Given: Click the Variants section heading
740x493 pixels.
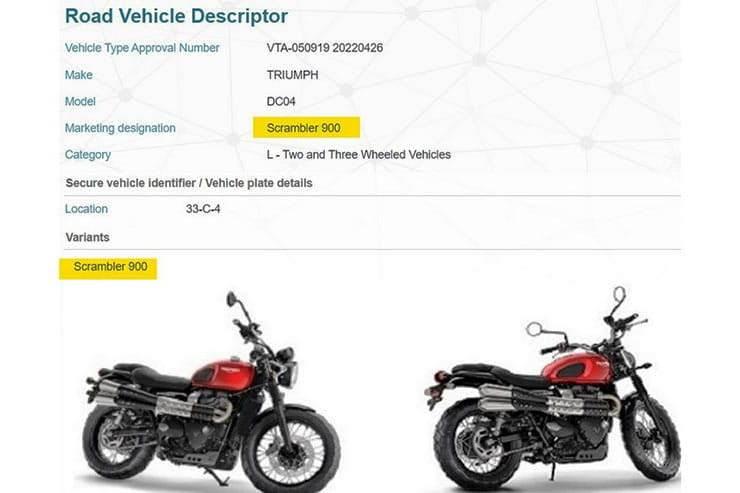Looking at the screenshot, I should [87, 237].
